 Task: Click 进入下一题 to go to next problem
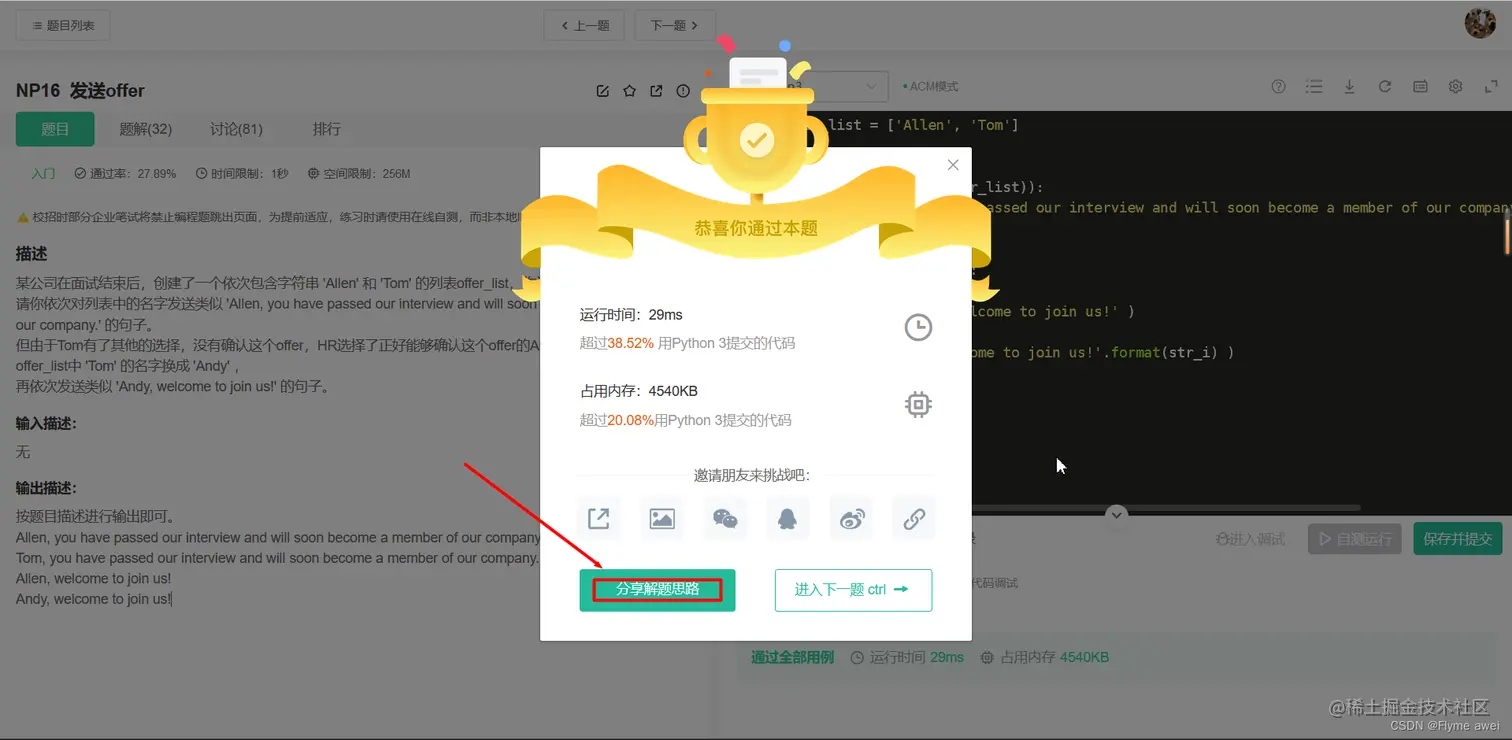pos(853,589)
